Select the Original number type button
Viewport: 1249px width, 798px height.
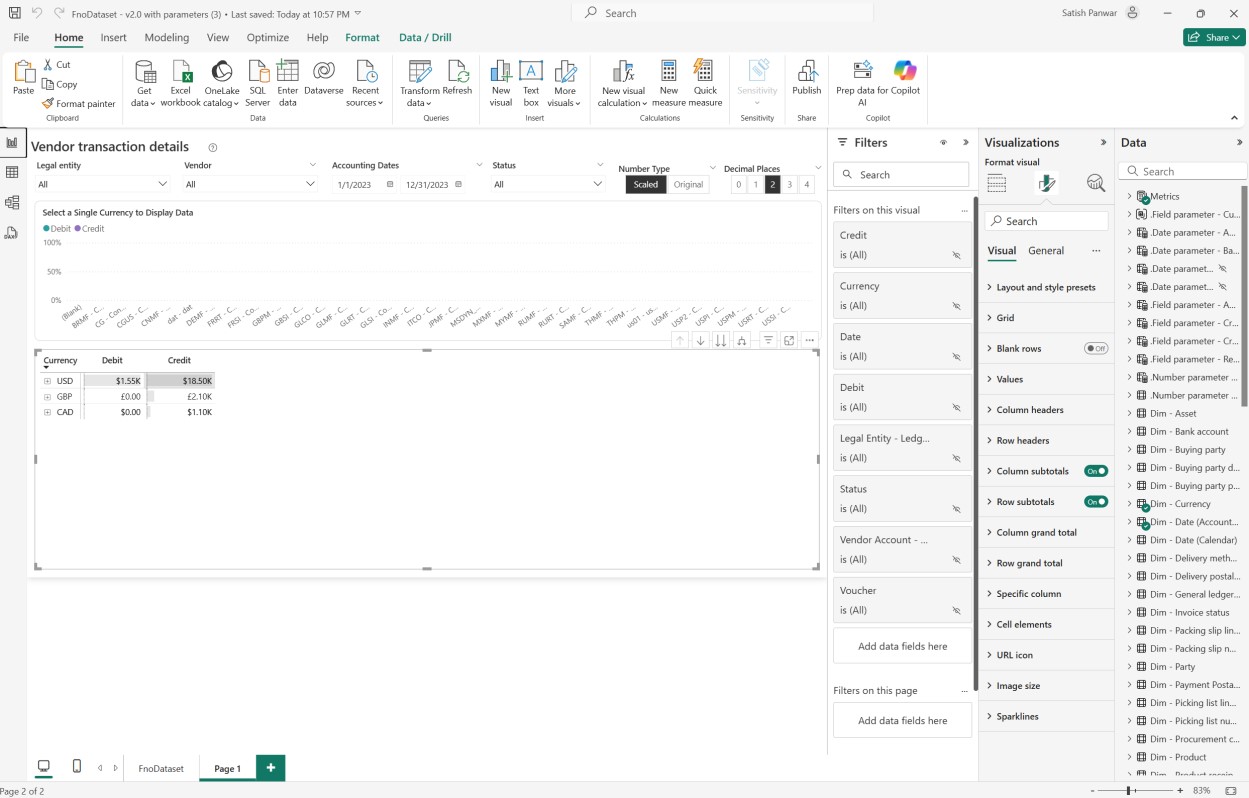(x=688, y=185)
